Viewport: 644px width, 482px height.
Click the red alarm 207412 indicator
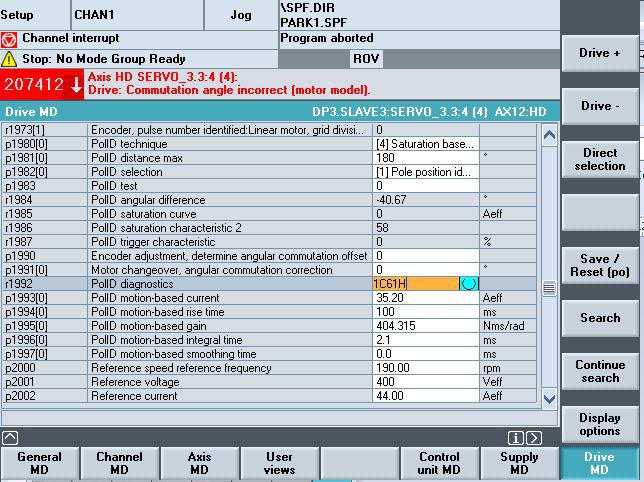coord(42,85)
